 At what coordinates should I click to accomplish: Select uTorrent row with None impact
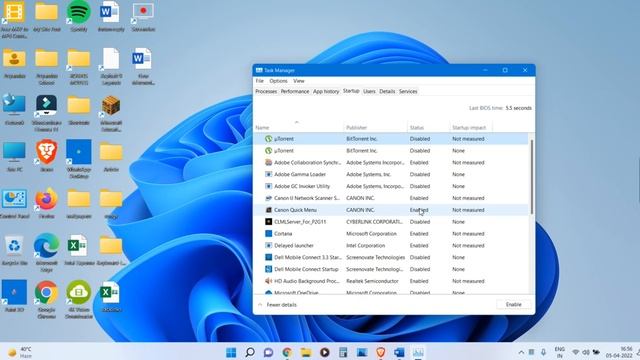[x=391, y=151]
